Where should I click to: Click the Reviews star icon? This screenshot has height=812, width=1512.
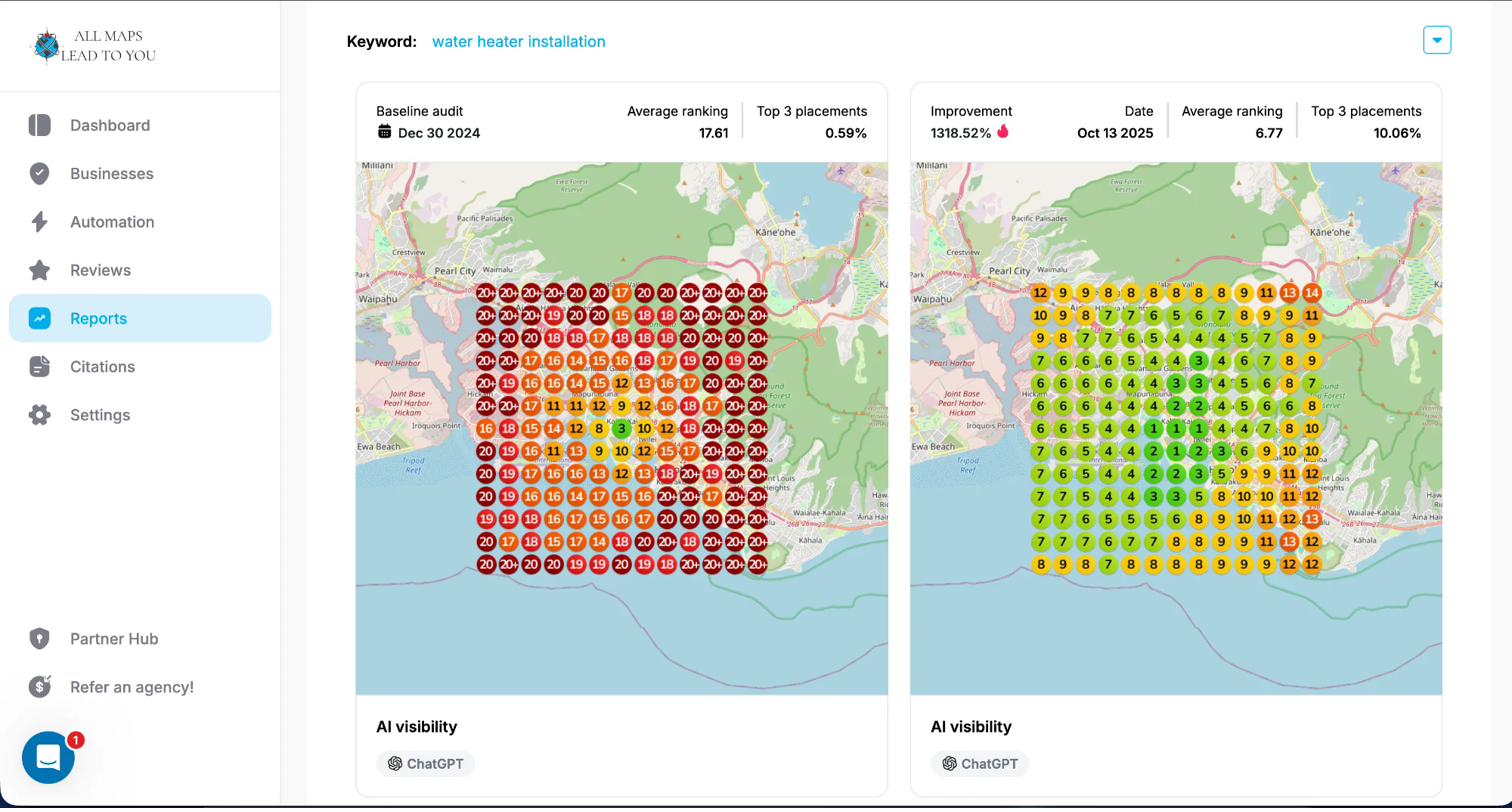40,270
